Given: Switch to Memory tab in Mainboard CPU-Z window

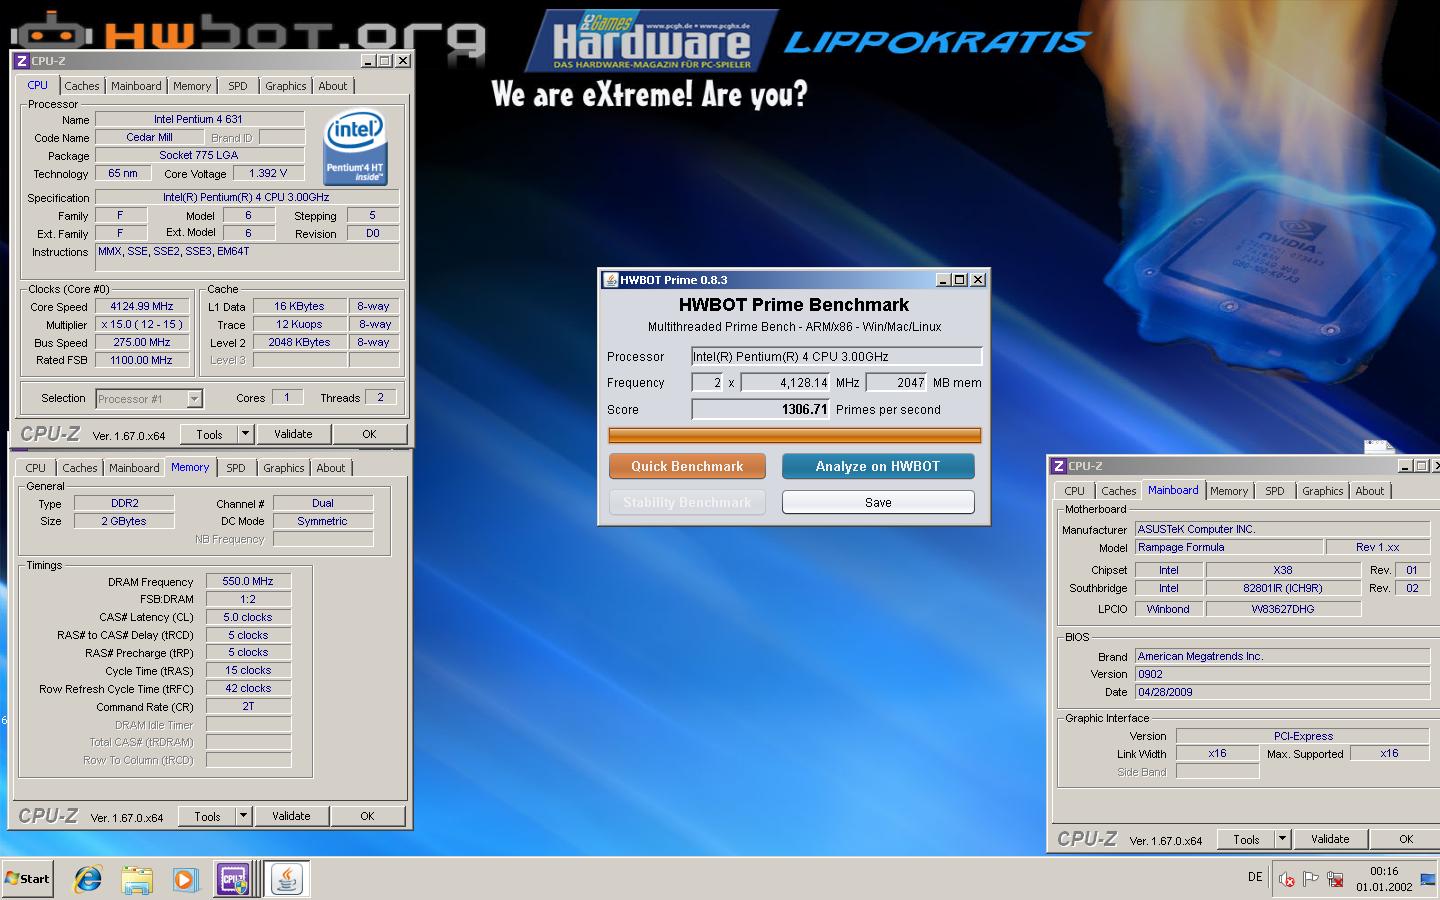Looking at the screenshot, I should pos(1229,491).
